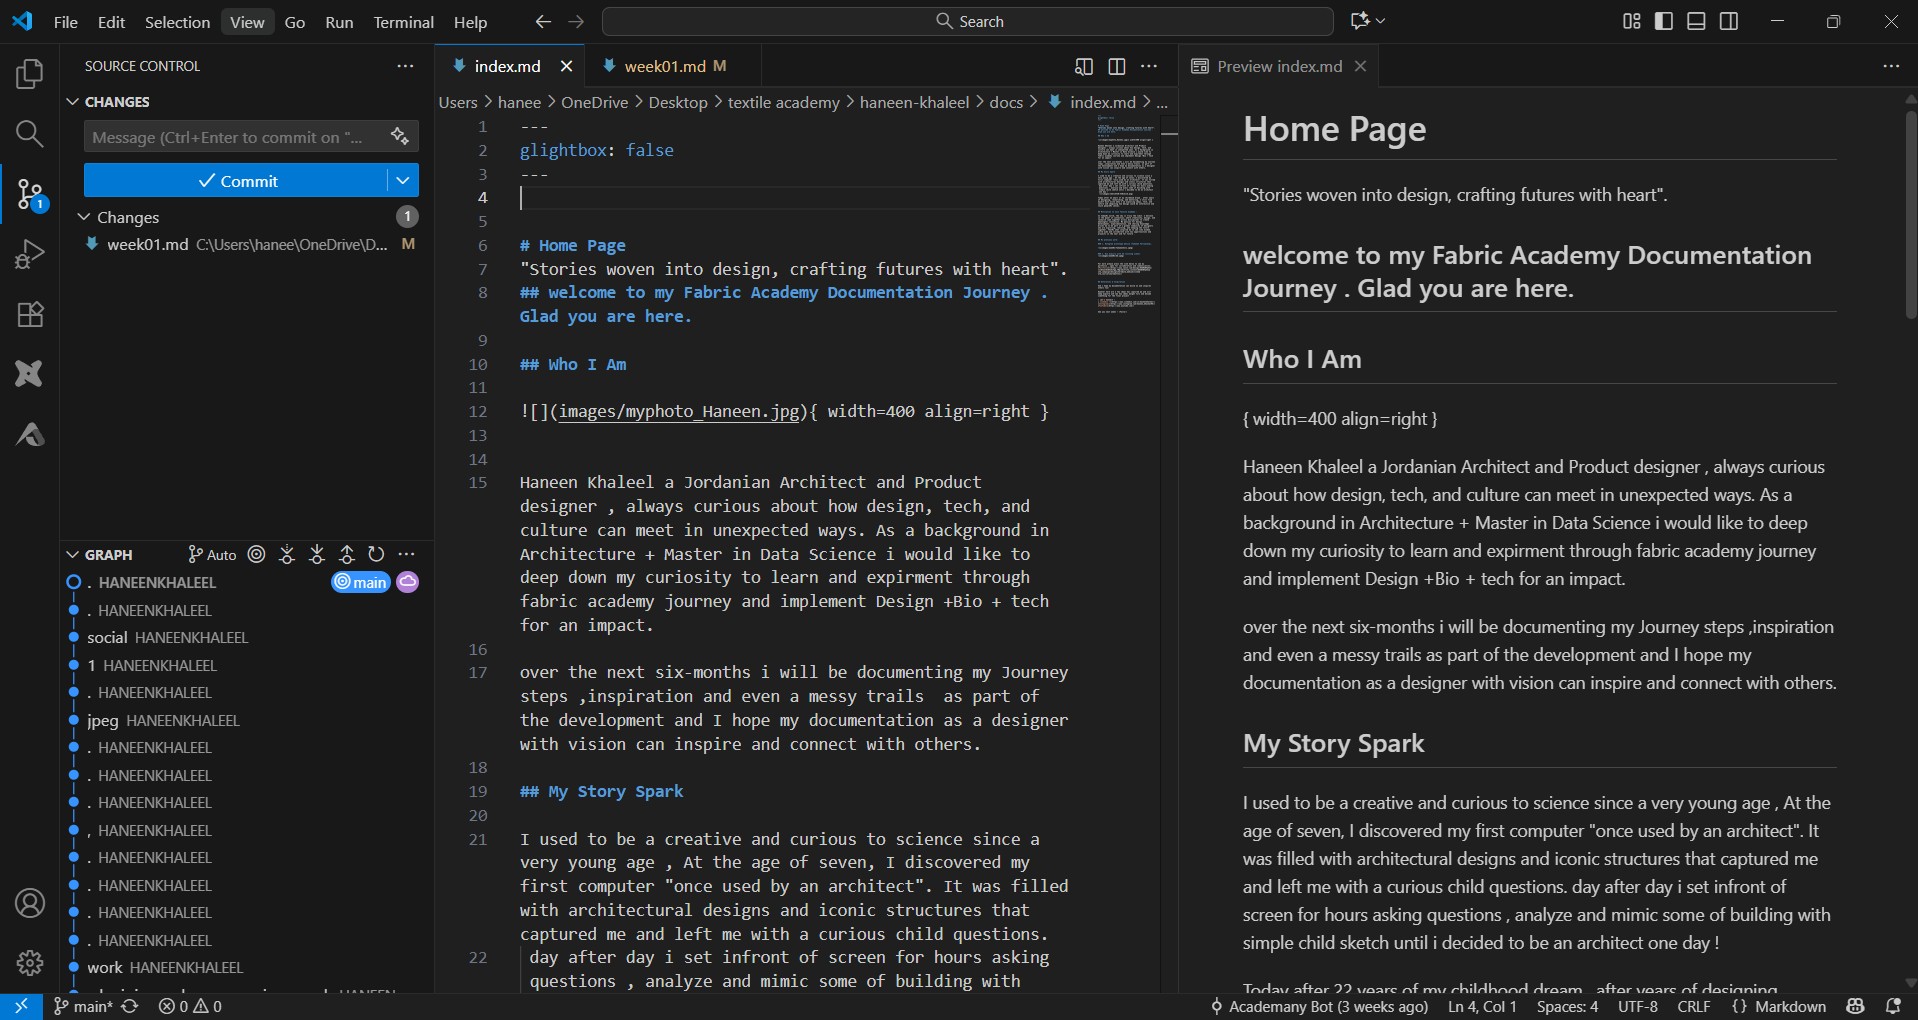Collapse the Changes file group
This screenshot has width=1918, height=1020.
[85, 217]
